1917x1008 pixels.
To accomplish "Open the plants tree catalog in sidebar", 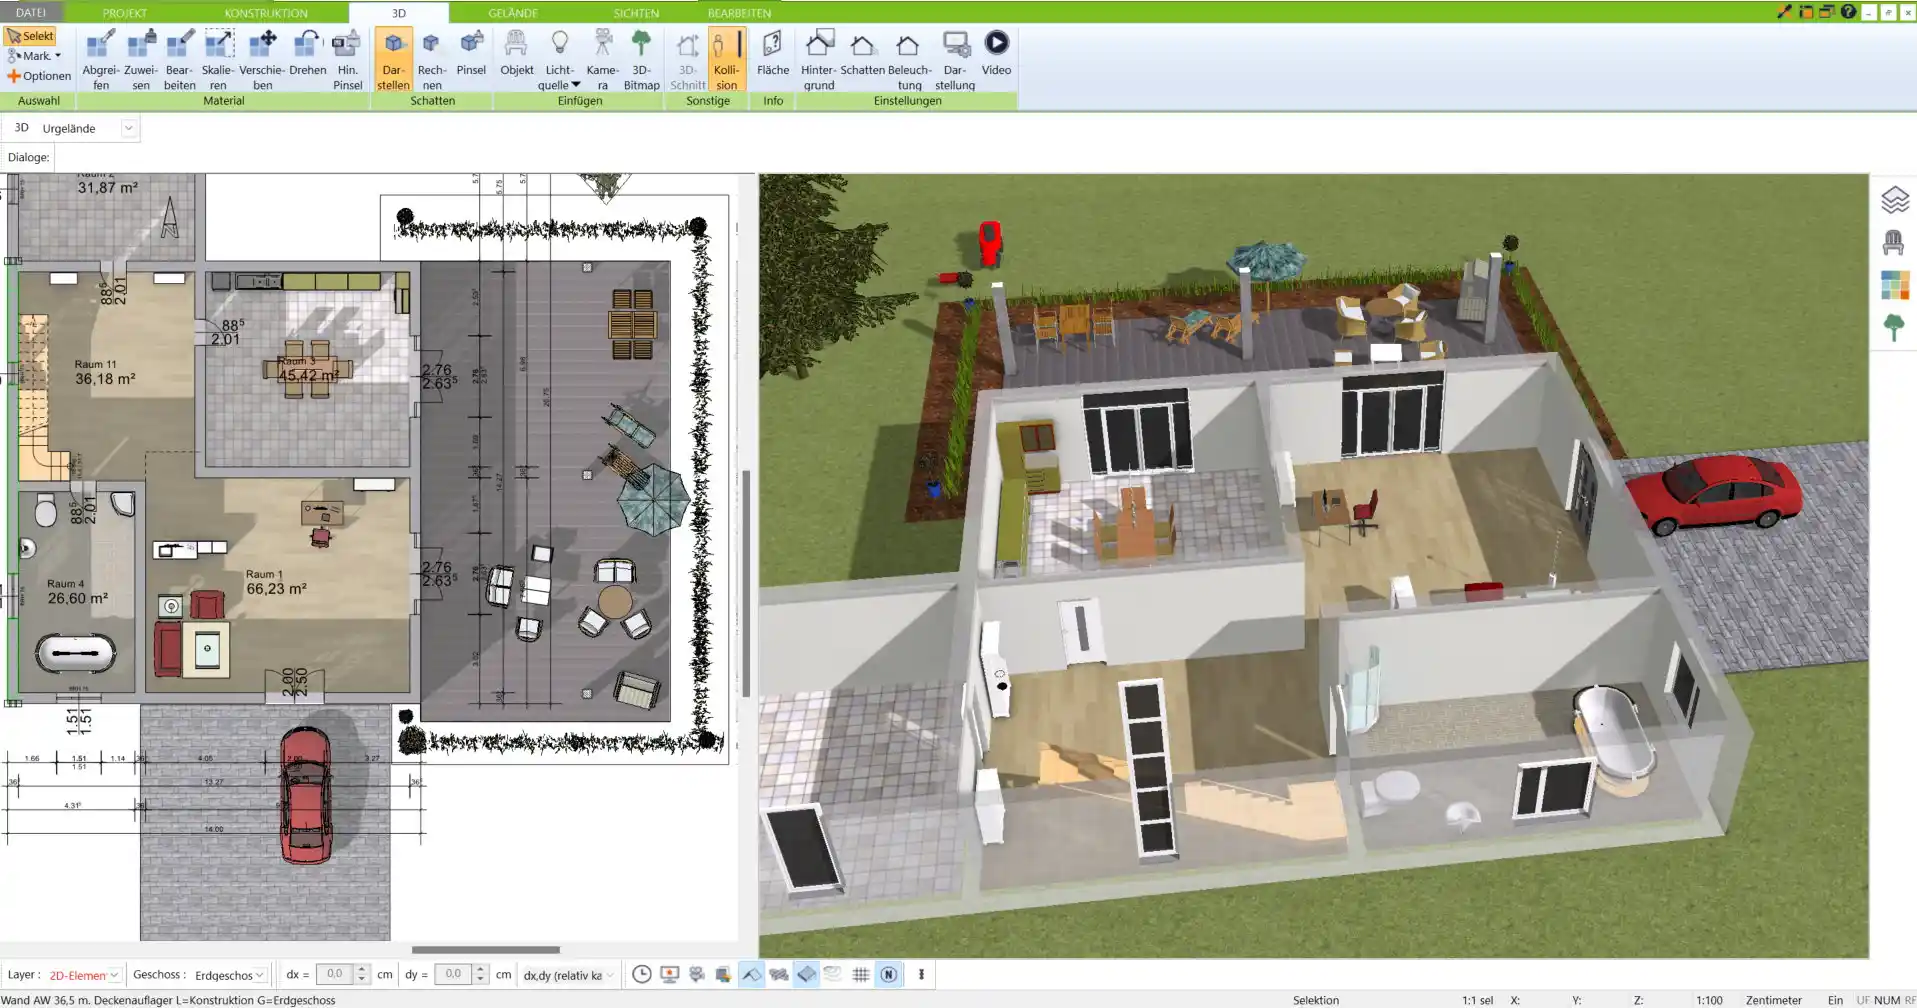I will pyautogui.click(x=1893, y=327).
